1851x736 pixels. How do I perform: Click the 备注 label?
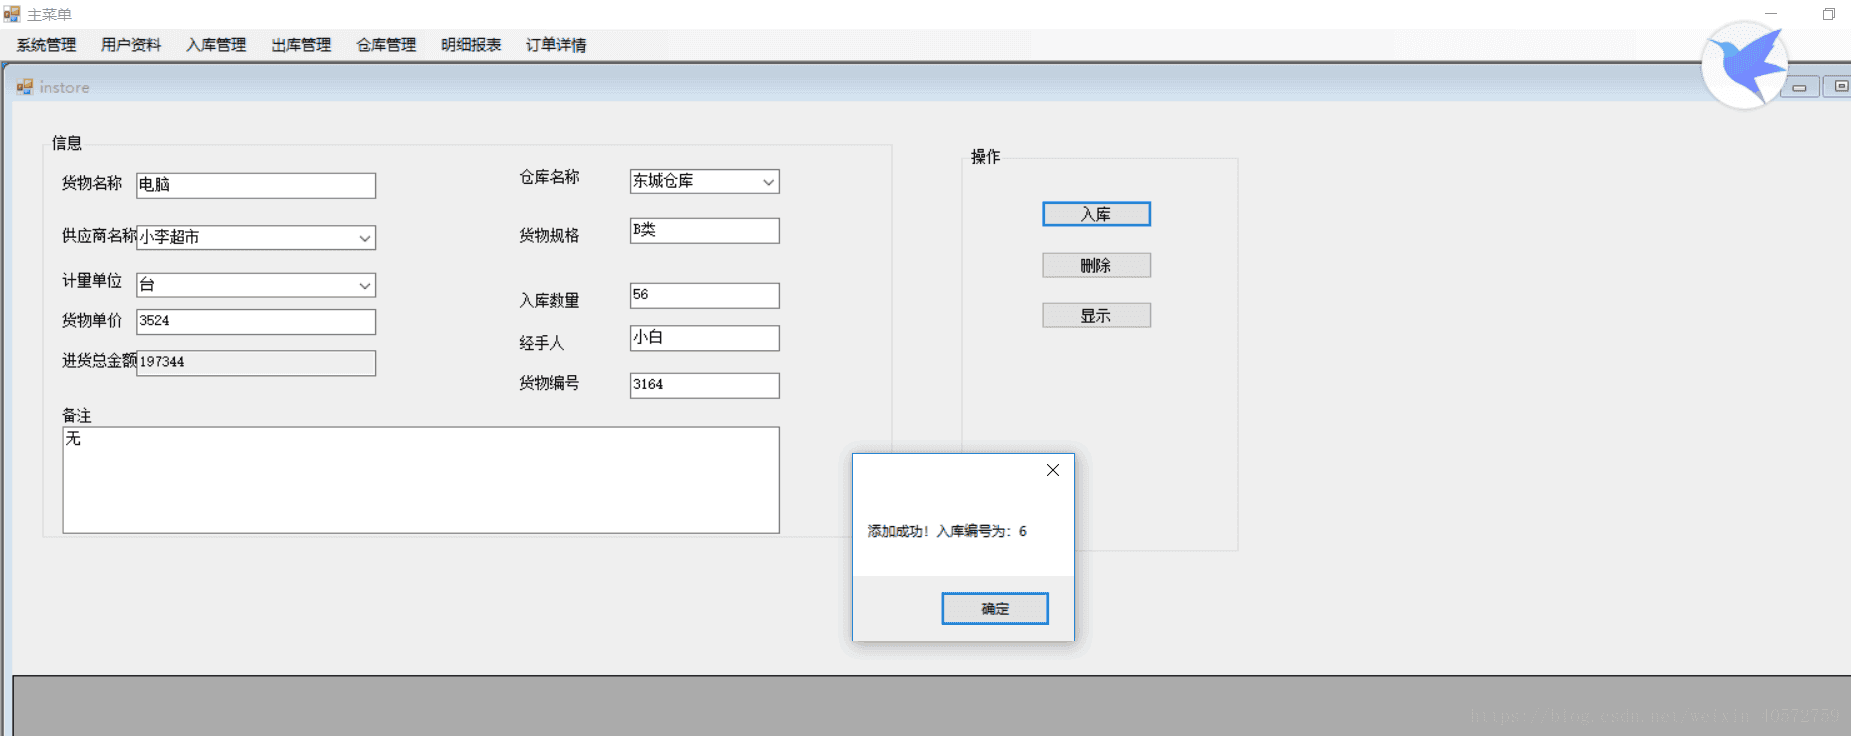(77, 415)
